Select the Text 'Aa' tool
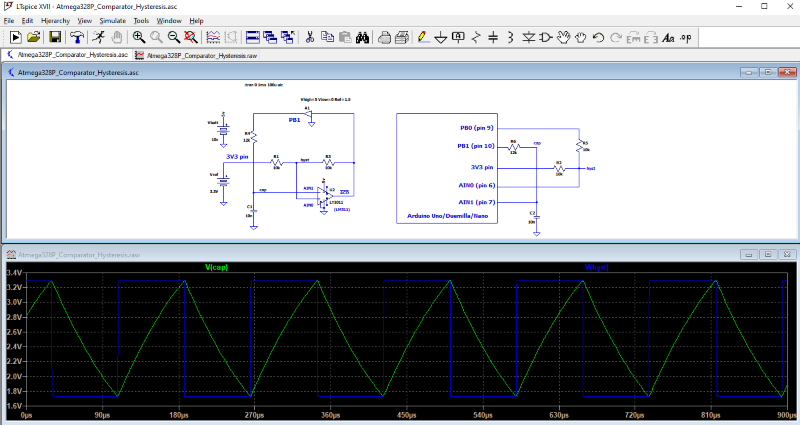The width and height of the screenshot is (800, 425). [x=668, y=37]
